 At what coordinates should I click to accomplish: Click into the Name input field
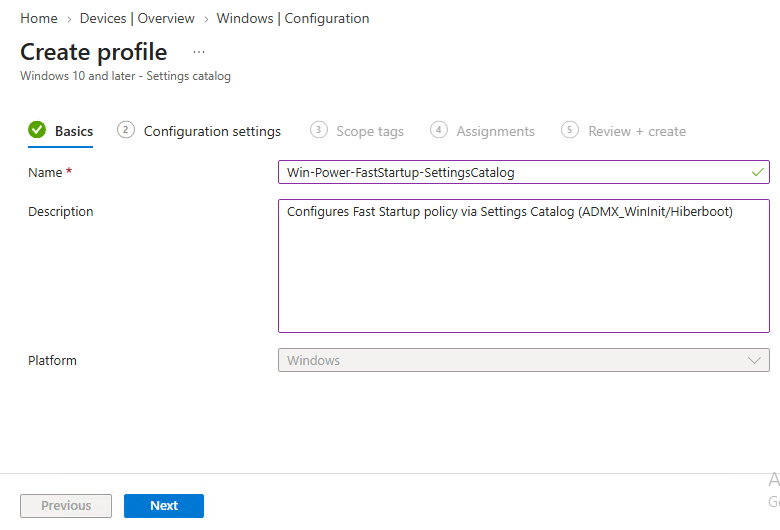pos(524,172)
